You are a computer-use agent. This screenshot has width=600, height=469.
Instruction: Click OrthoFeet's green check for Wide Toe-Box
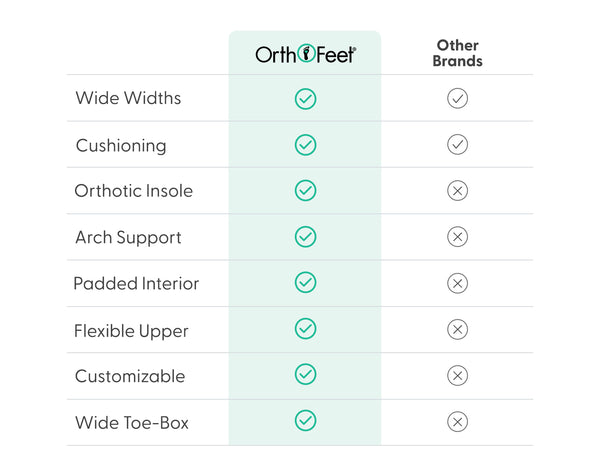(305, 421)
